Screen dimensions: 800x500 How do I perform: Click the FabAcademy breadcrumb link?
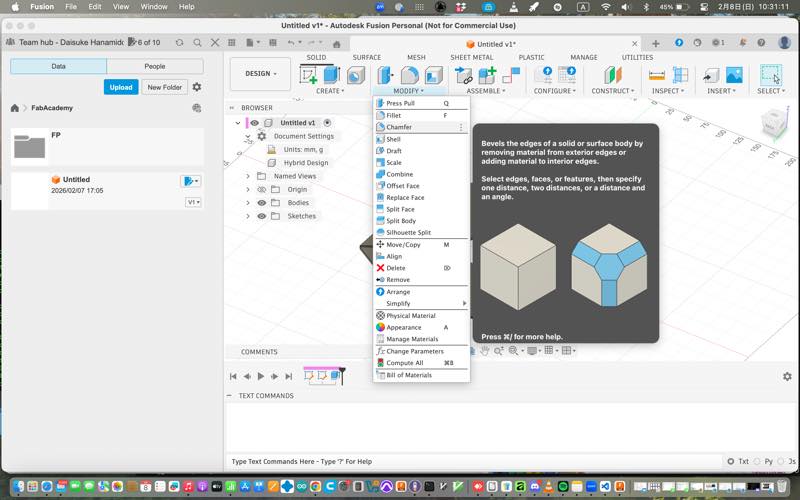pos(52,108)
